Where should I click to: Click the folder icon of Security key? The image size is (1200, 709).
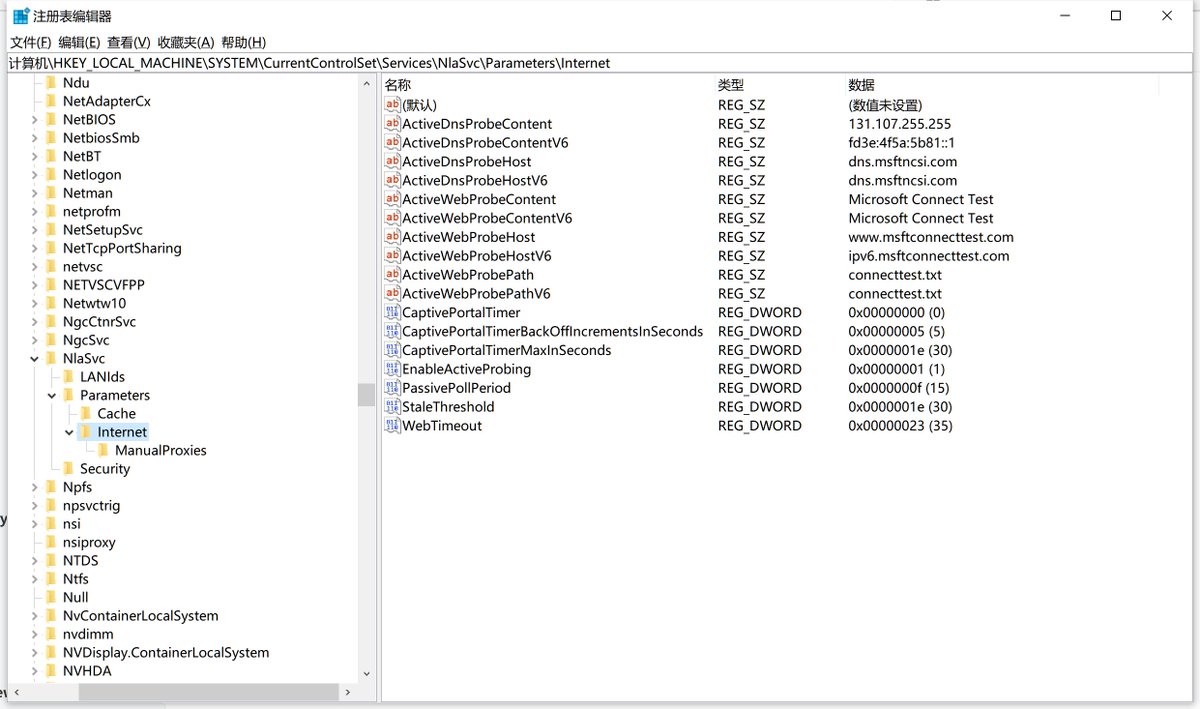pos(69,468)
